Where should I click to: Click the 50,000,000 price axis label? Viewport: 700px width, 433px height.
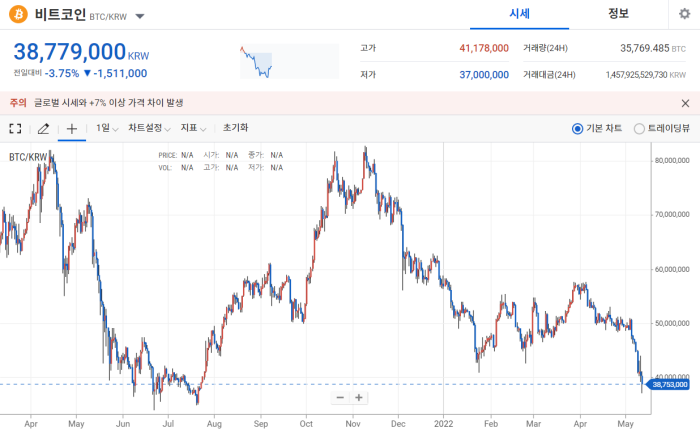point(672,323)
